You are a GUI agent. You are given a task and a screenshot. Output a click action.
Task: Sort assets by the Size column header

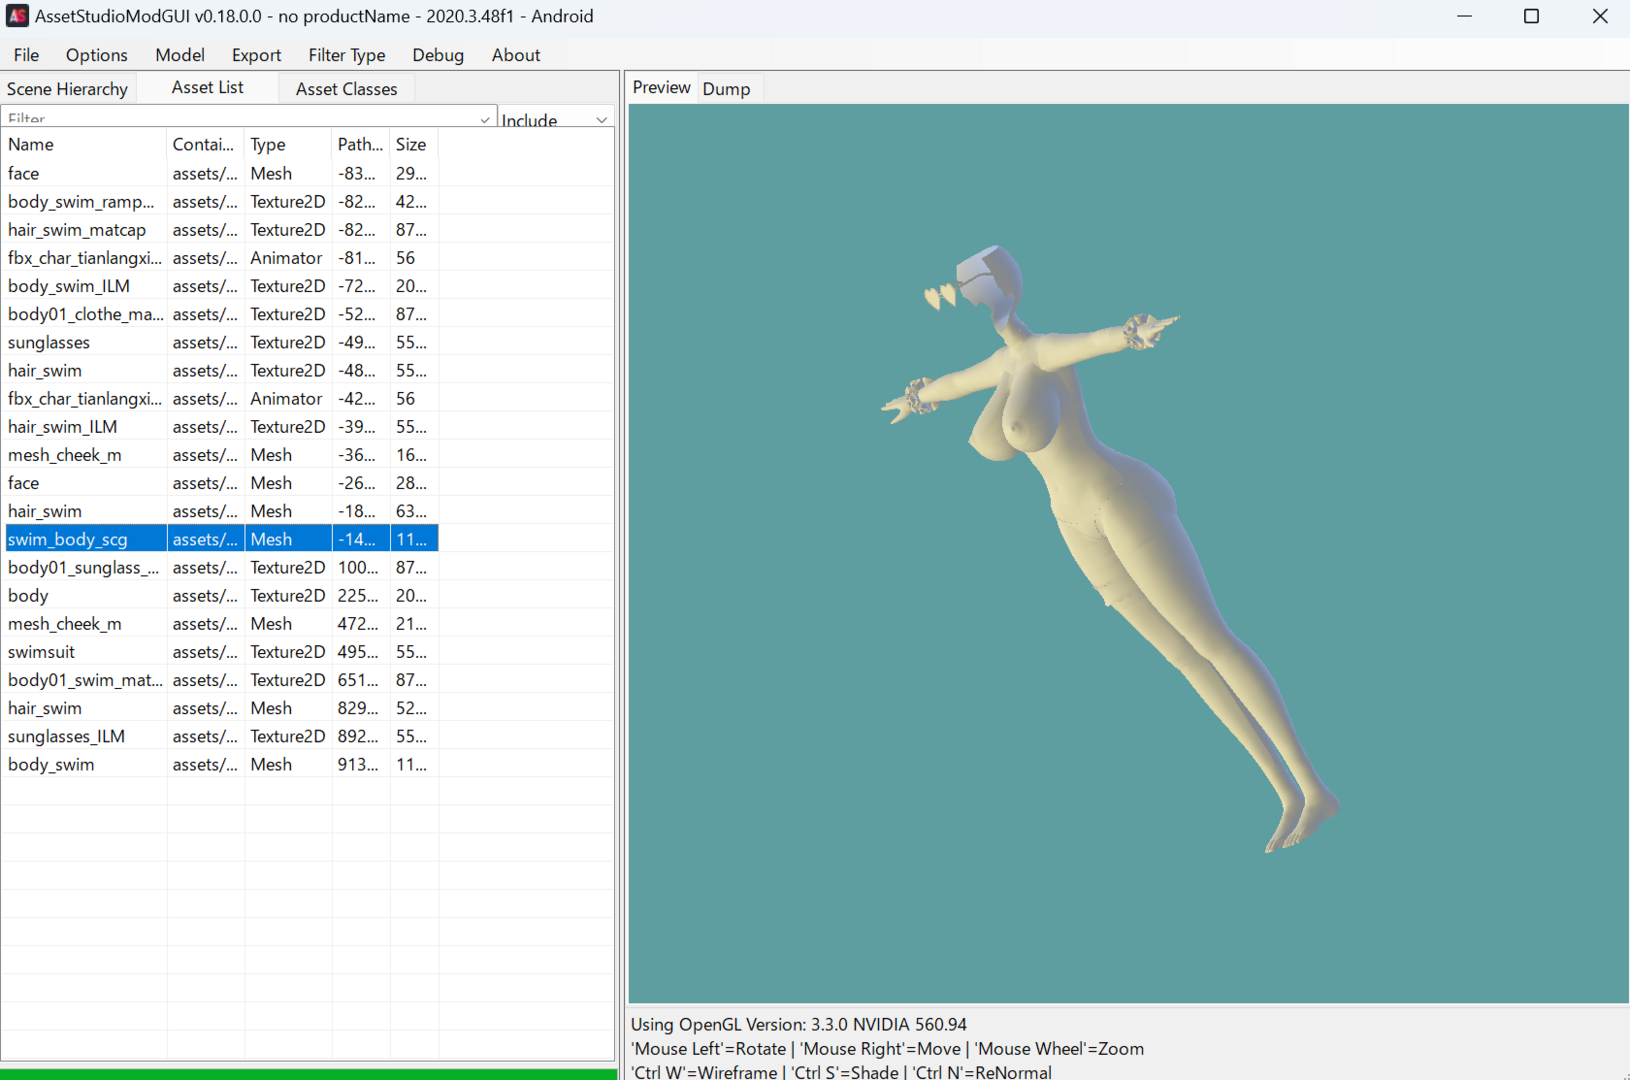tap(414, 144)
